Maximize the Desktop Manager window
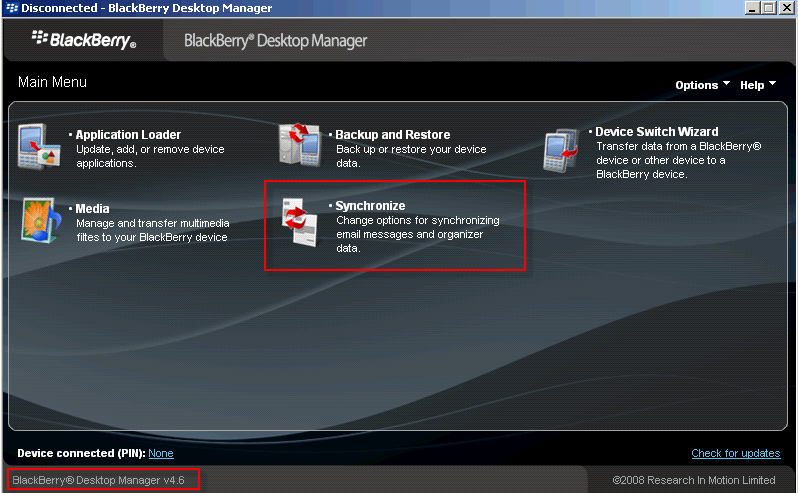The width and height of the screenshot is (798, 493). (x=768, y=8)
